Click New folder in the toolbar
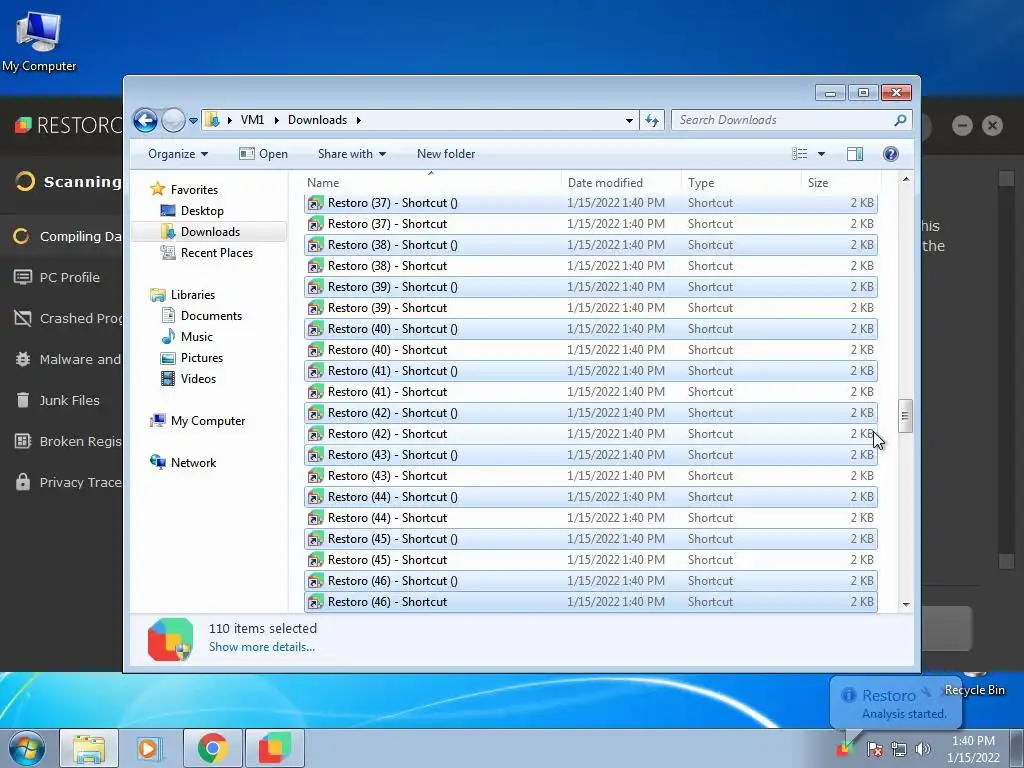The height and width of the screenshot is (768, 1024). [x=446, y=154]
